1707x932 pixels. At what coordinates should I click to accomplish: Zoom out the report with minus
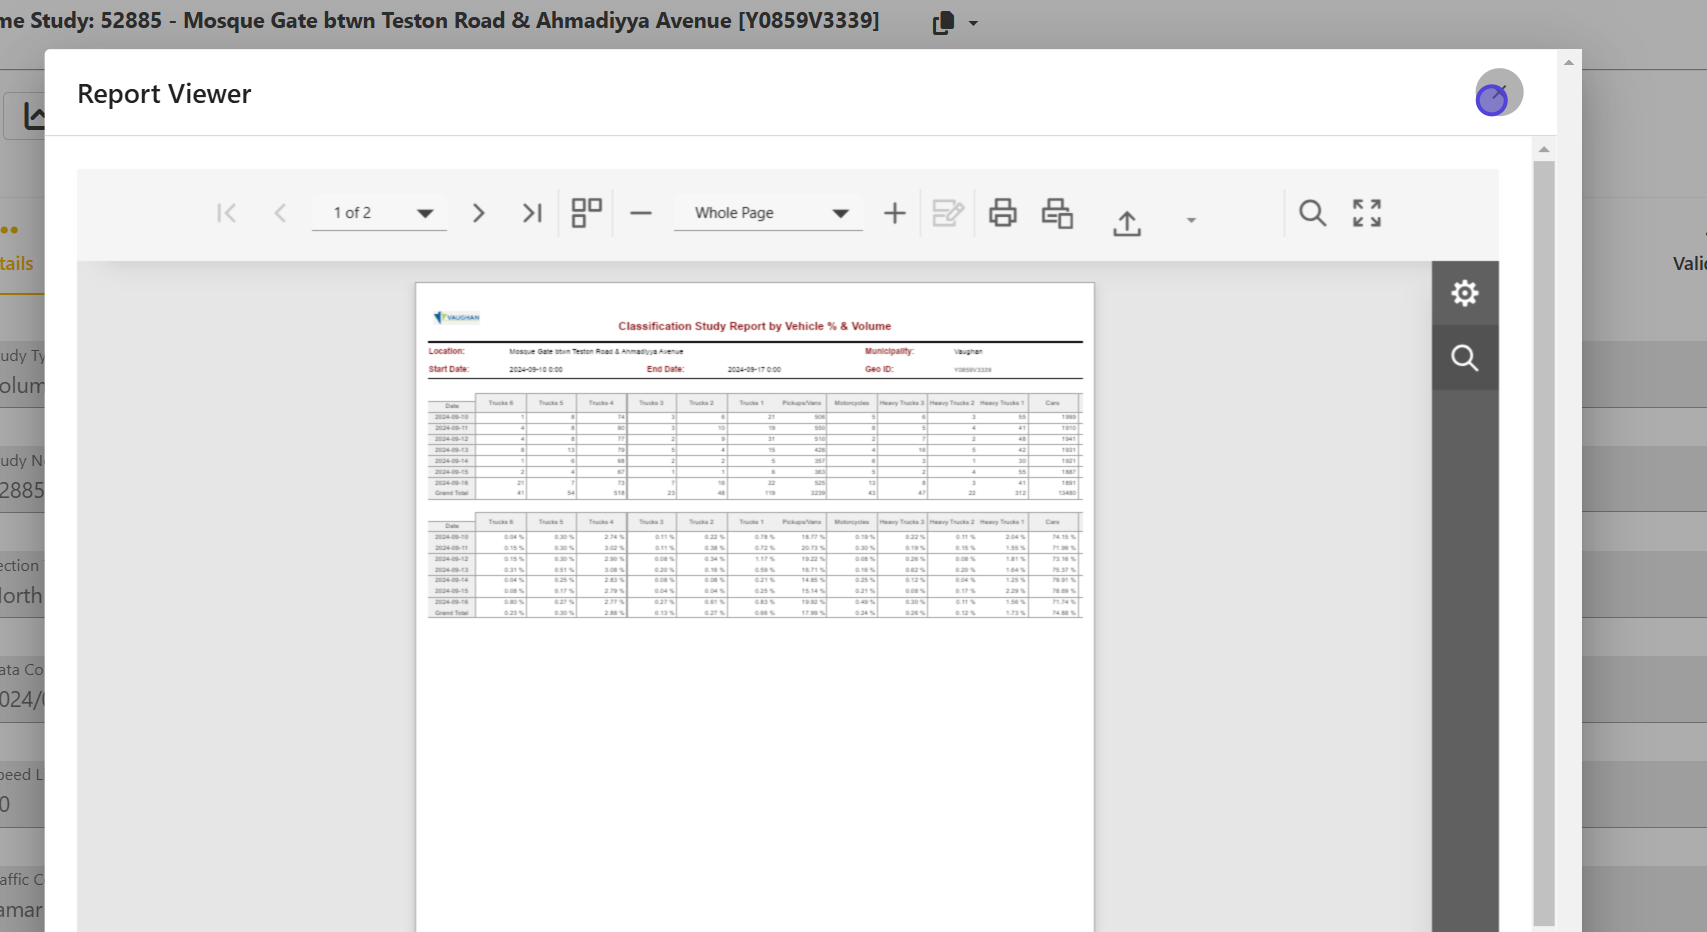641,213
